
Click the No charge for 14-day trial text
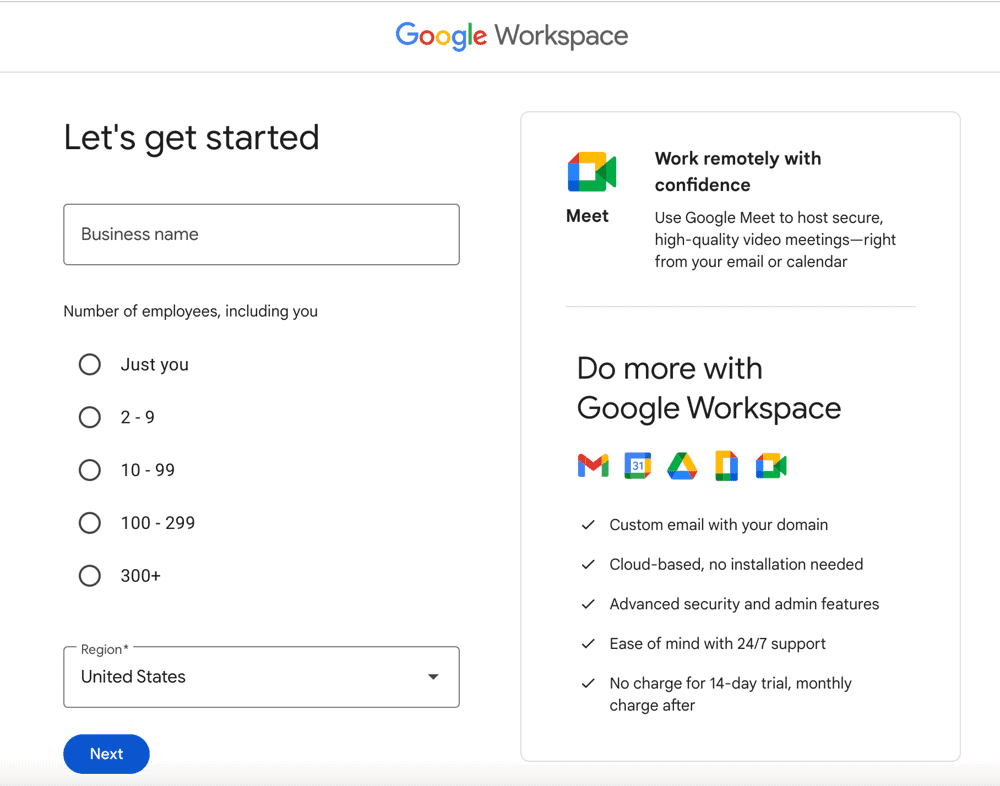(730, 694)
